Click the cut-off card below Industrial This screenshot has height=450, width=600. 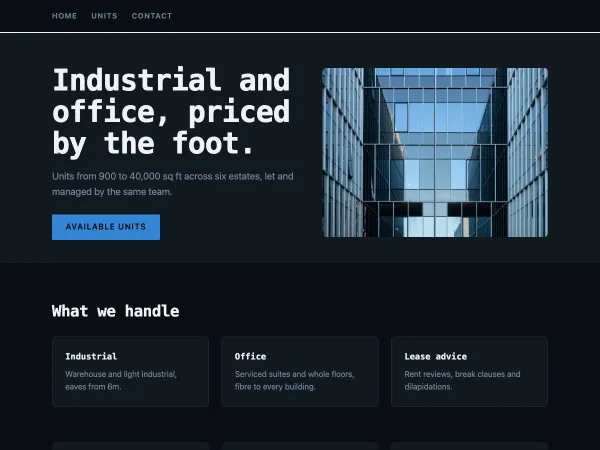[130, 446]
